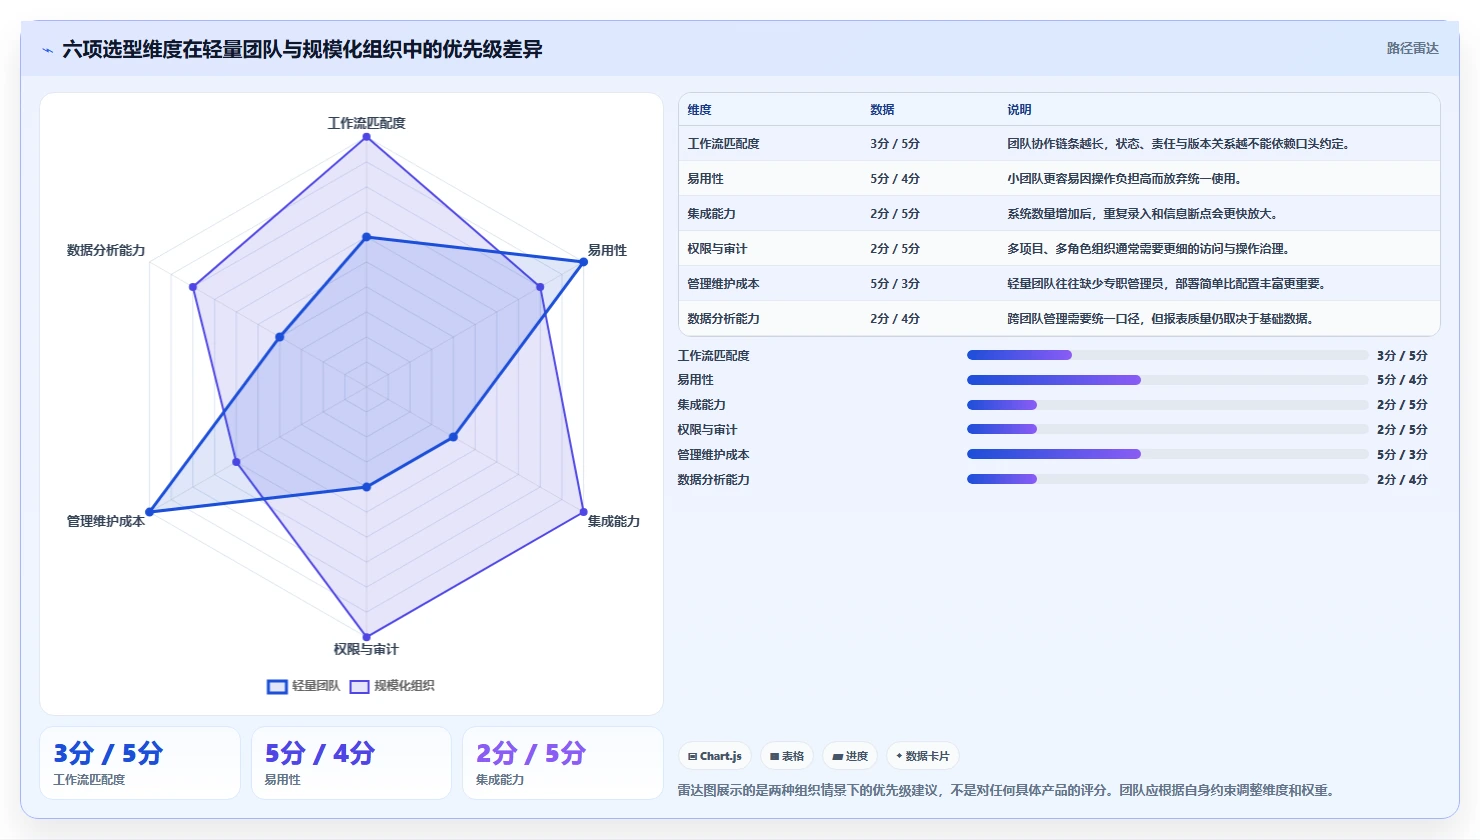
Task: Click the 2分 / 4分 label beside 数据分析能力 bar
Action: coord(1402,480)
